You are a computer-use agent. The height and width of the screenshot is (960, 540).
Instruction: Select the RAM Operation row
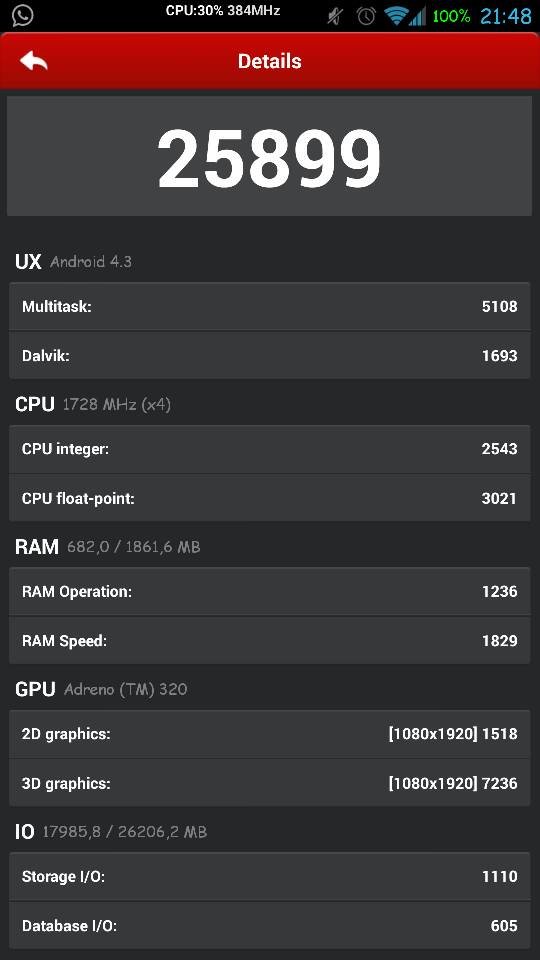(x=269, y=591)
